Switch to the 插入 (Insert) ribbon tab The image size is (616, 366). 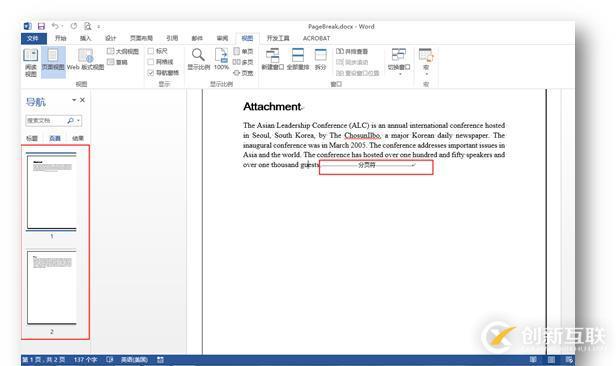tap(85, 38)
